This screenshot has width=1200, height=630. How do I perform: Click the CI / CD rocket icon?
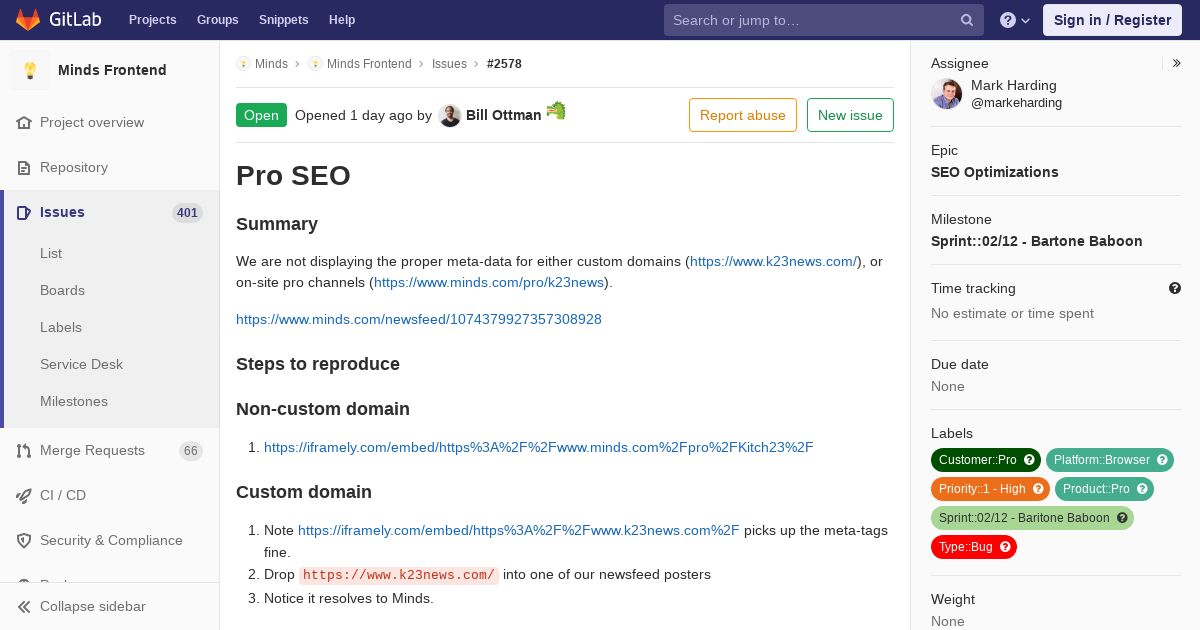[24, 496]
